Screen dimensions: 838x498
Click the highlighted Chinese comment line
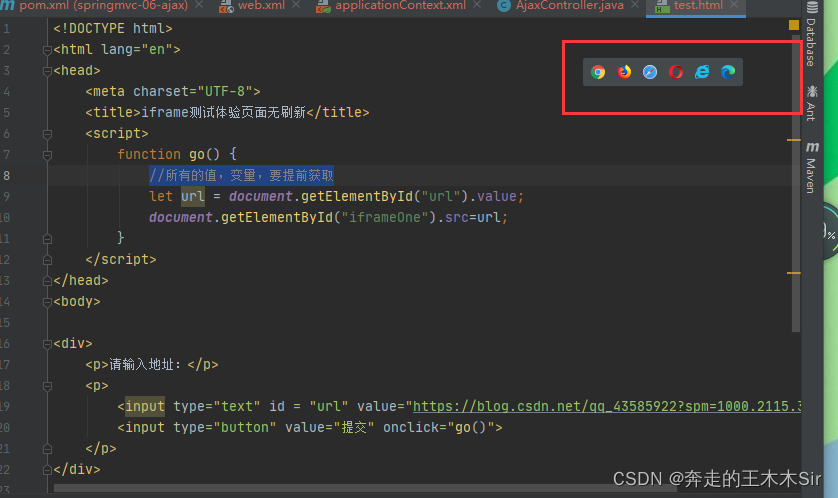(x=242, y=175)
